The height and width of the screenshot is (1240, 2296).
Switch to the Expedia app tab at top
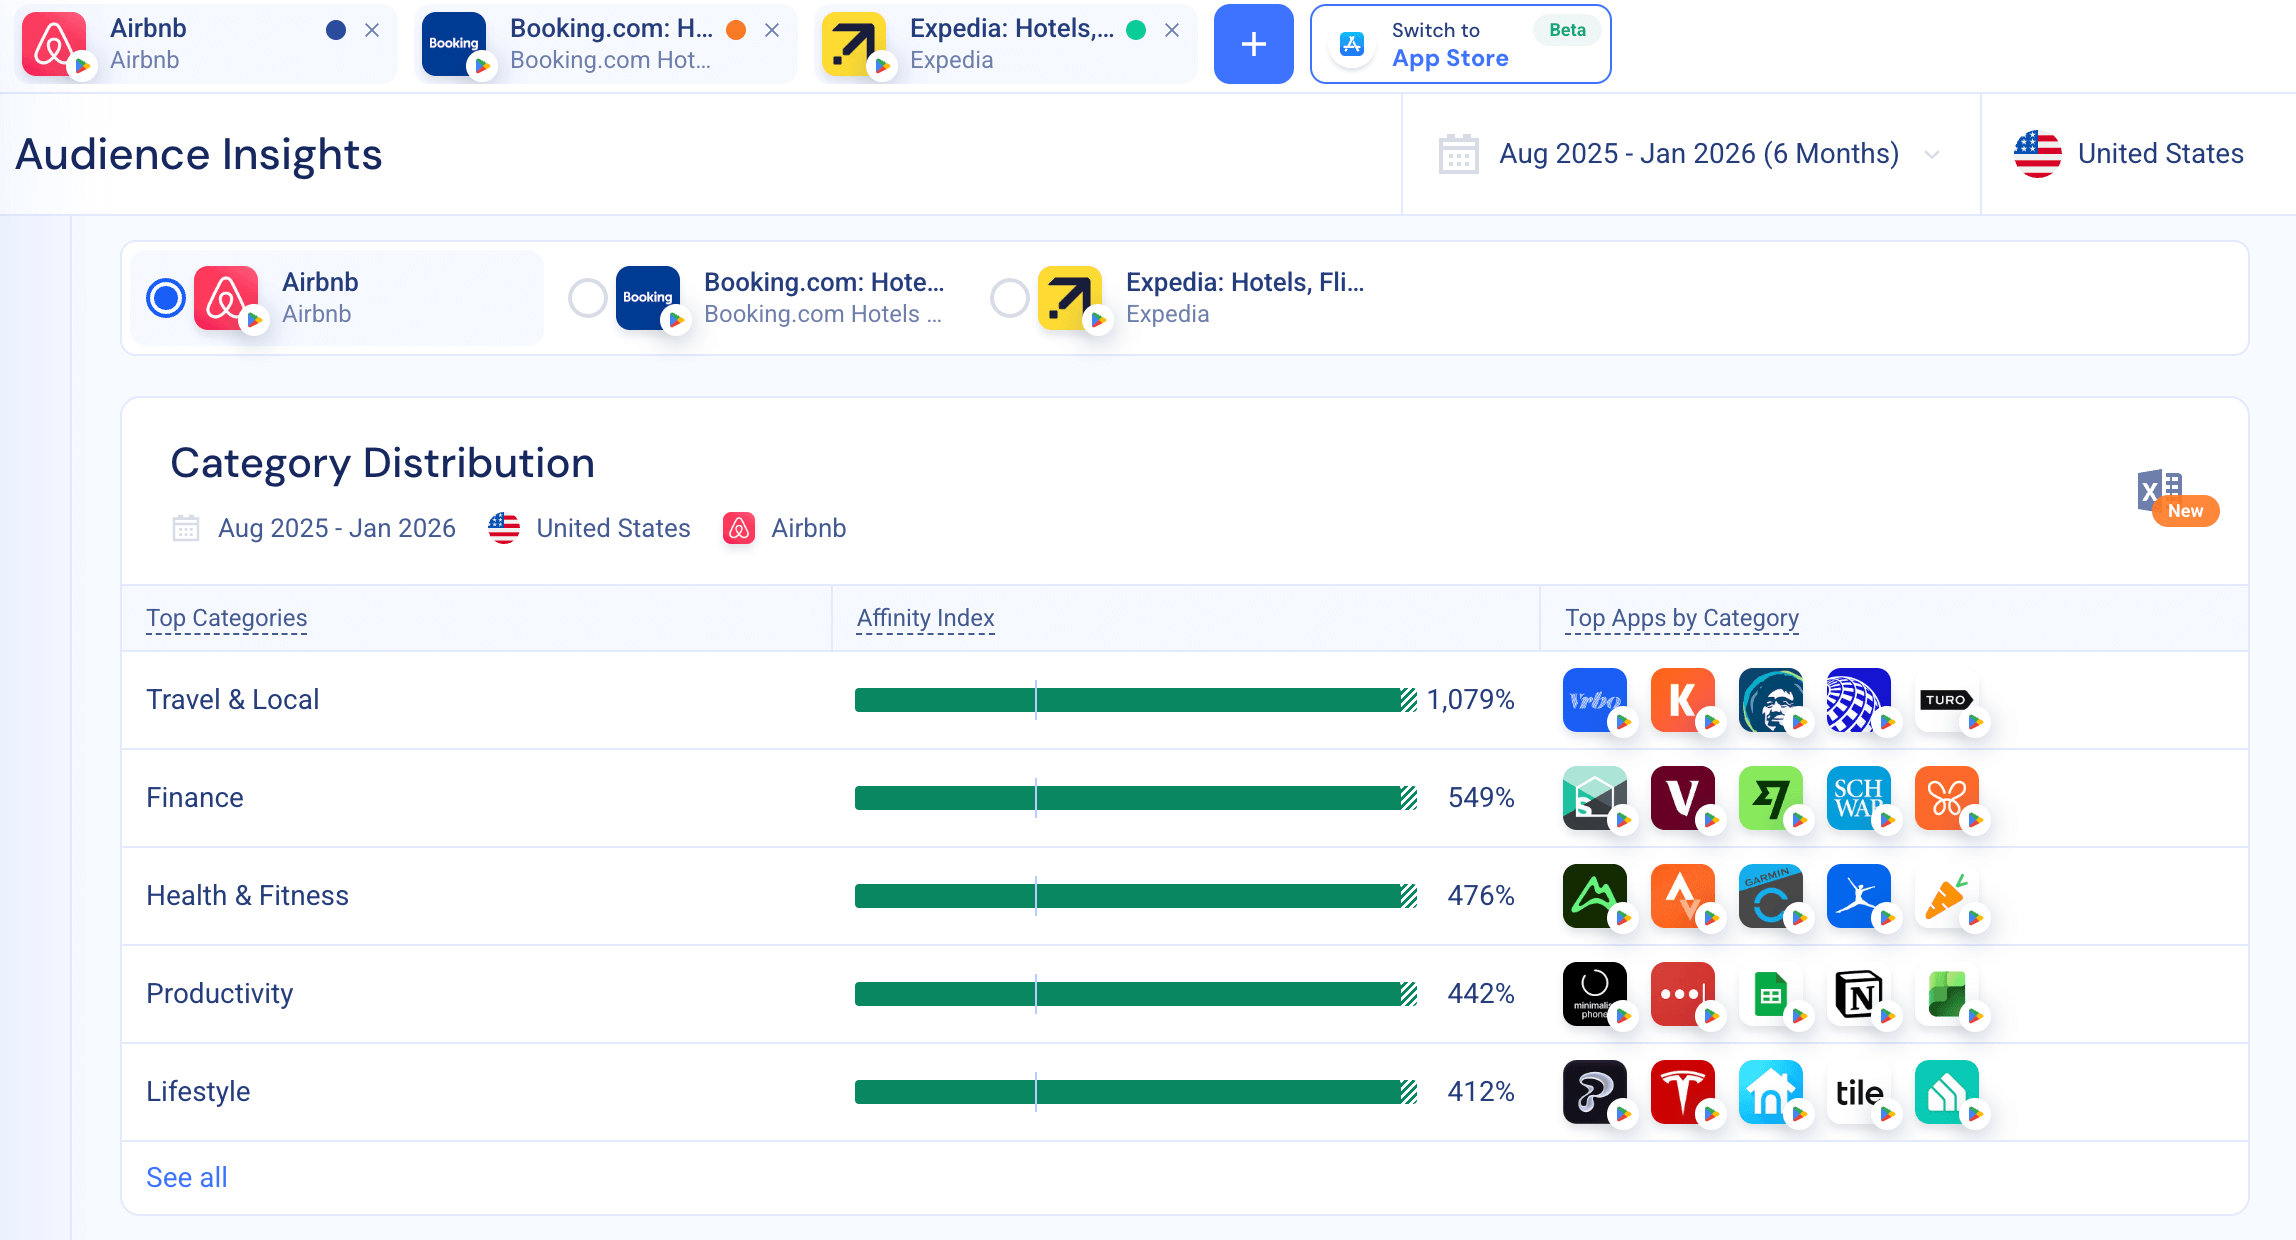click(1006, 44)
